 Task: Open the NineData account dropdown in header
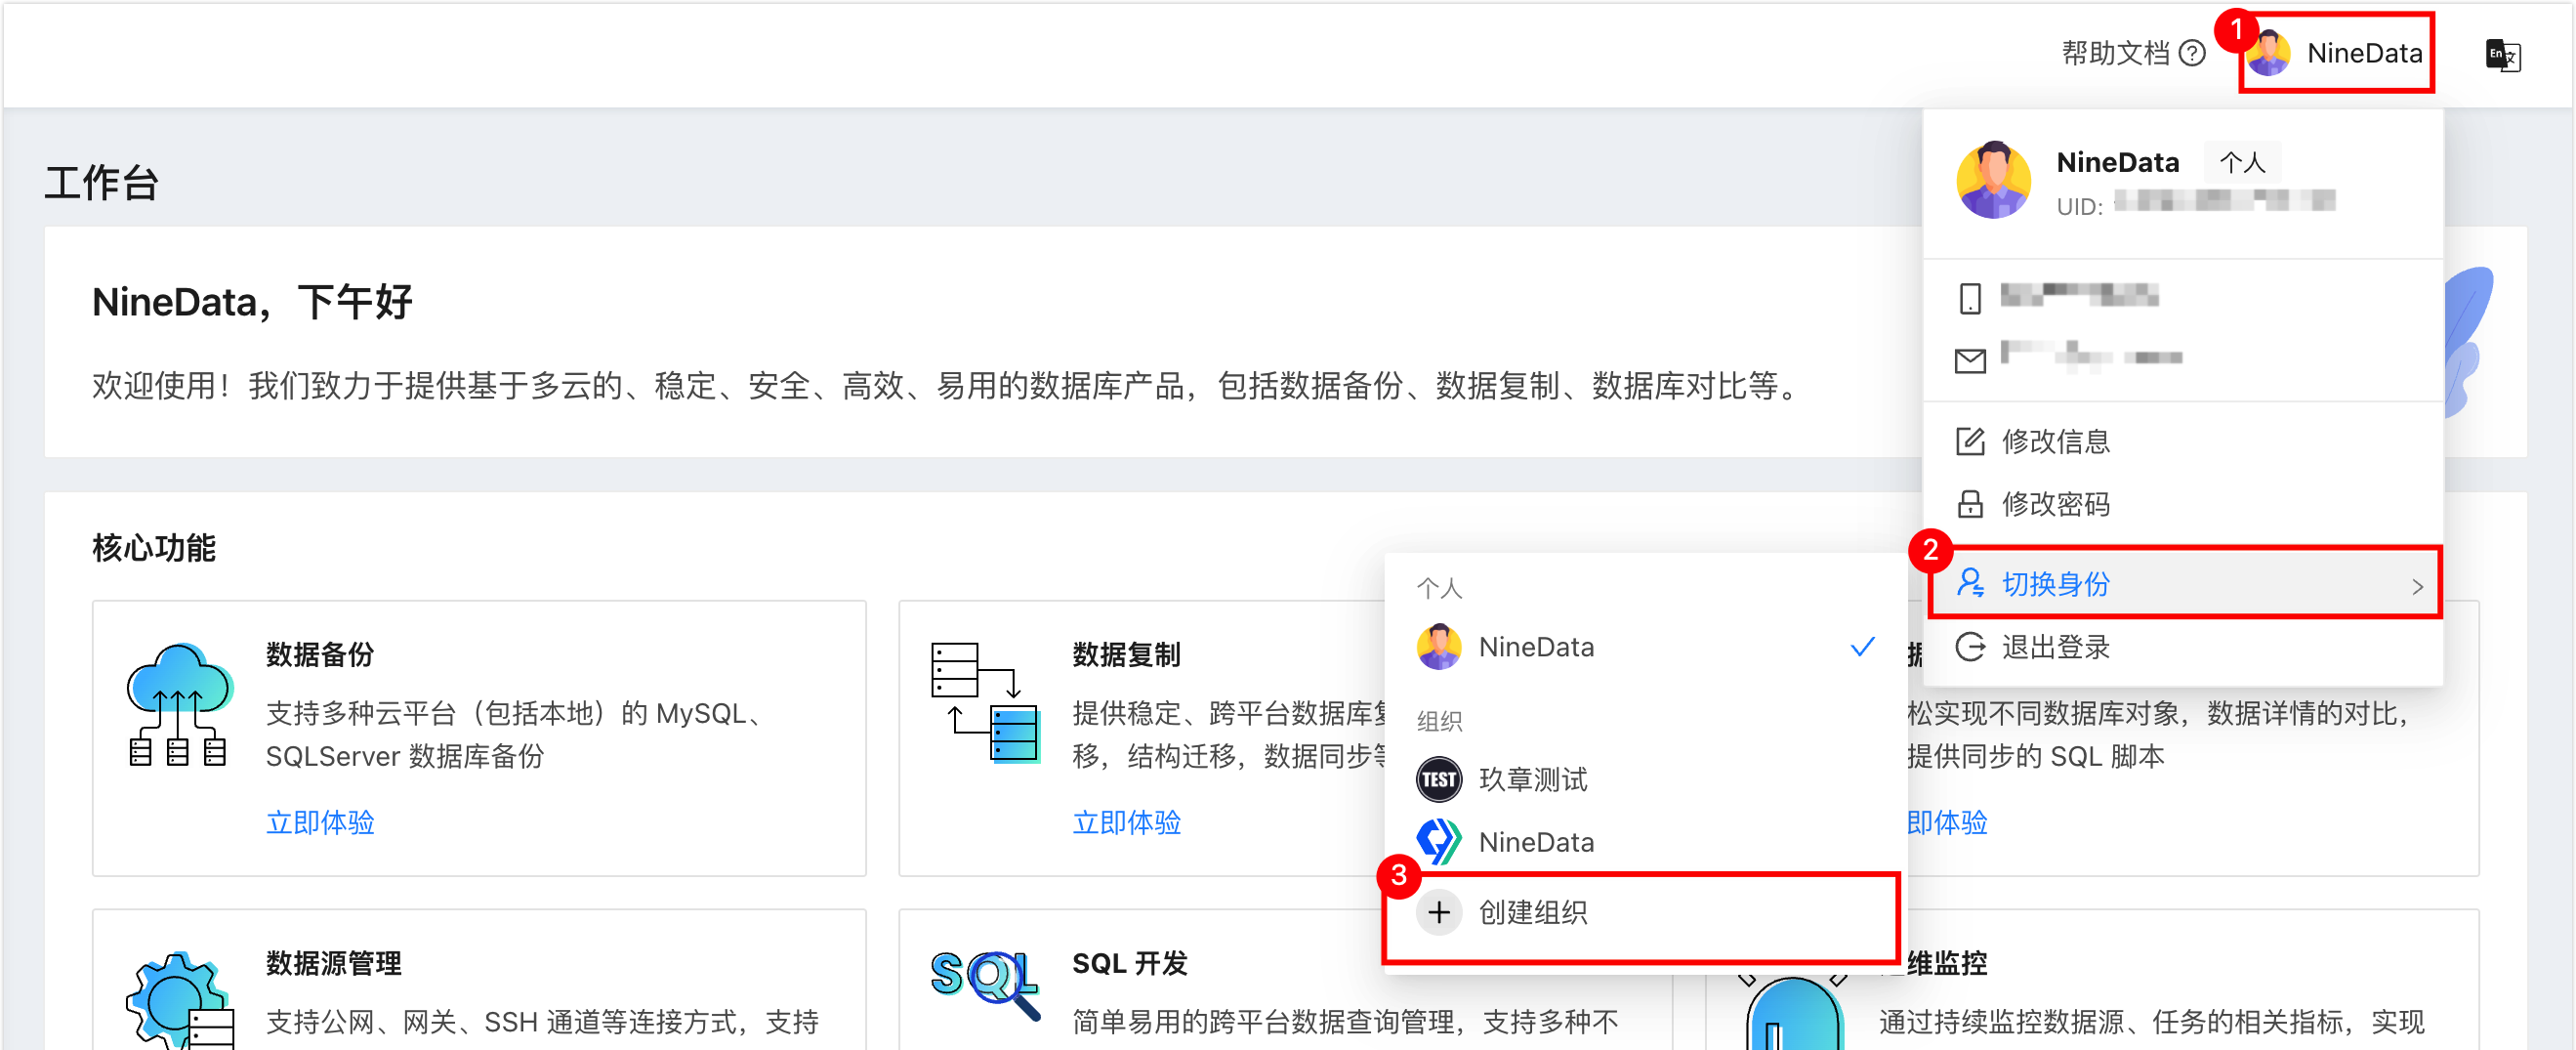(2335, 53)
